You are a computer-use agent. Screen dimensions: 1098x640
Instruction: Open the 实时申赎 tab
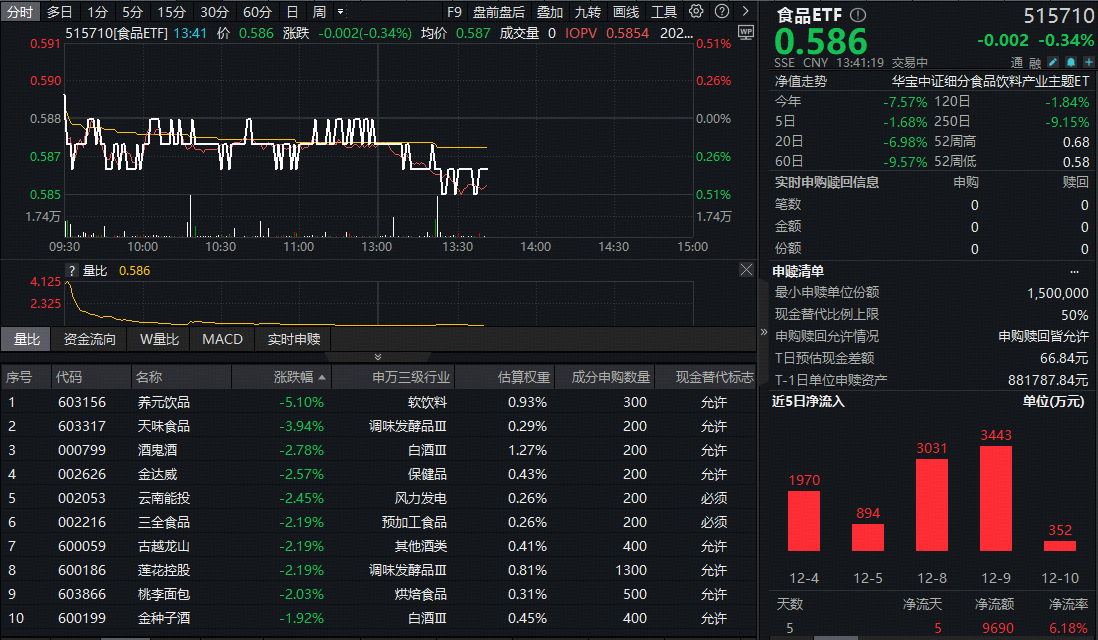click(292, 339)
